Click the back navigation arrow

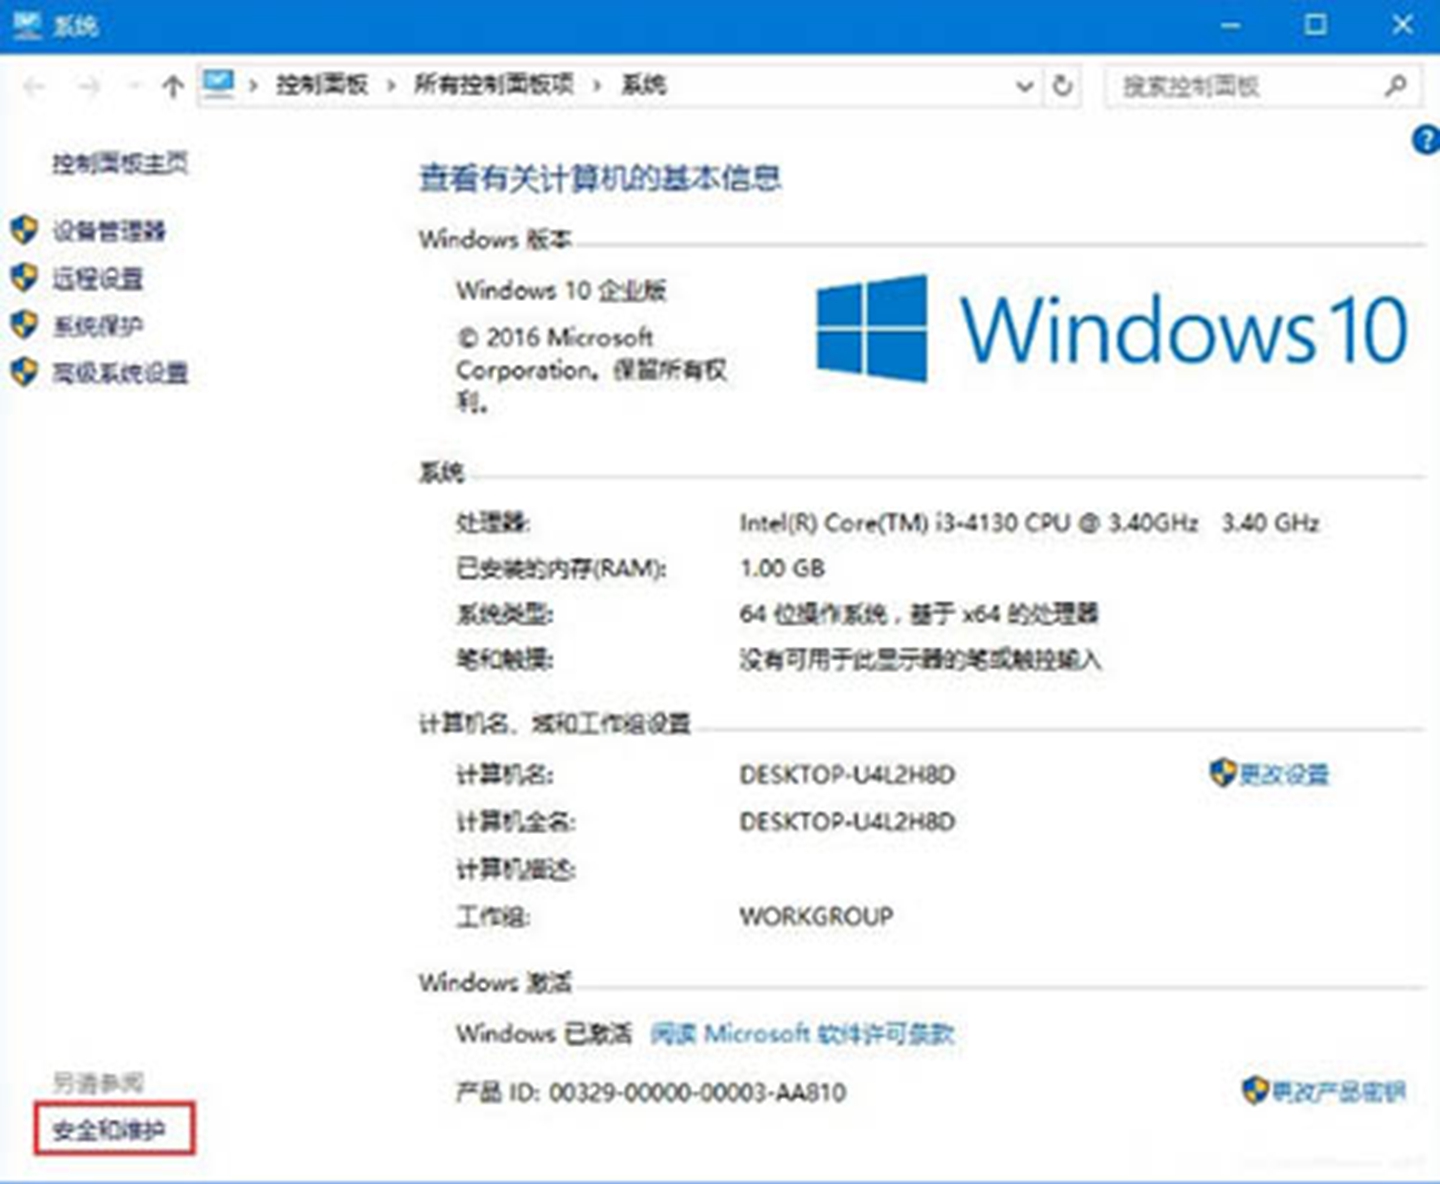(x=34, y=87)
